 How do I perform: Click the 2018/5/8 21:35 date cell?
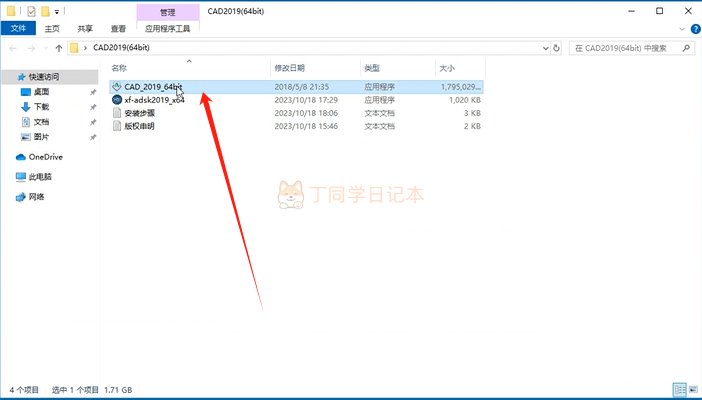(301, 87)
